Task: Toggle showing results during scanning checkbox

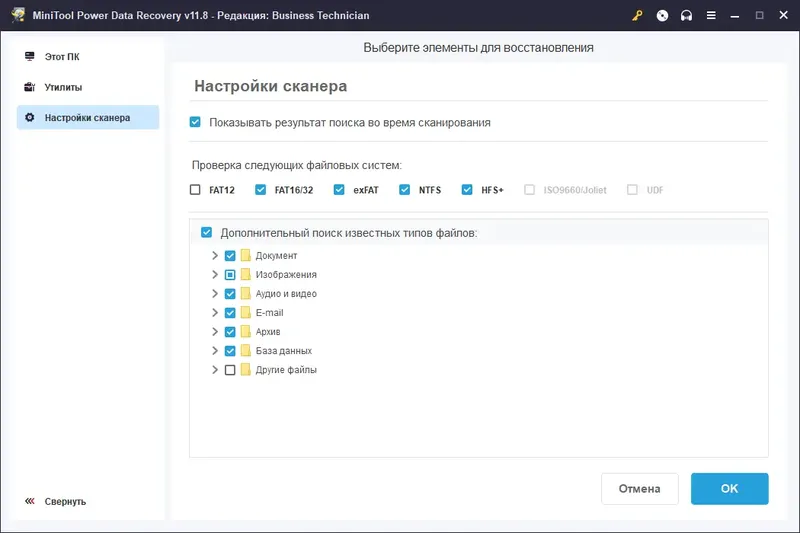Action: (195, 122)
